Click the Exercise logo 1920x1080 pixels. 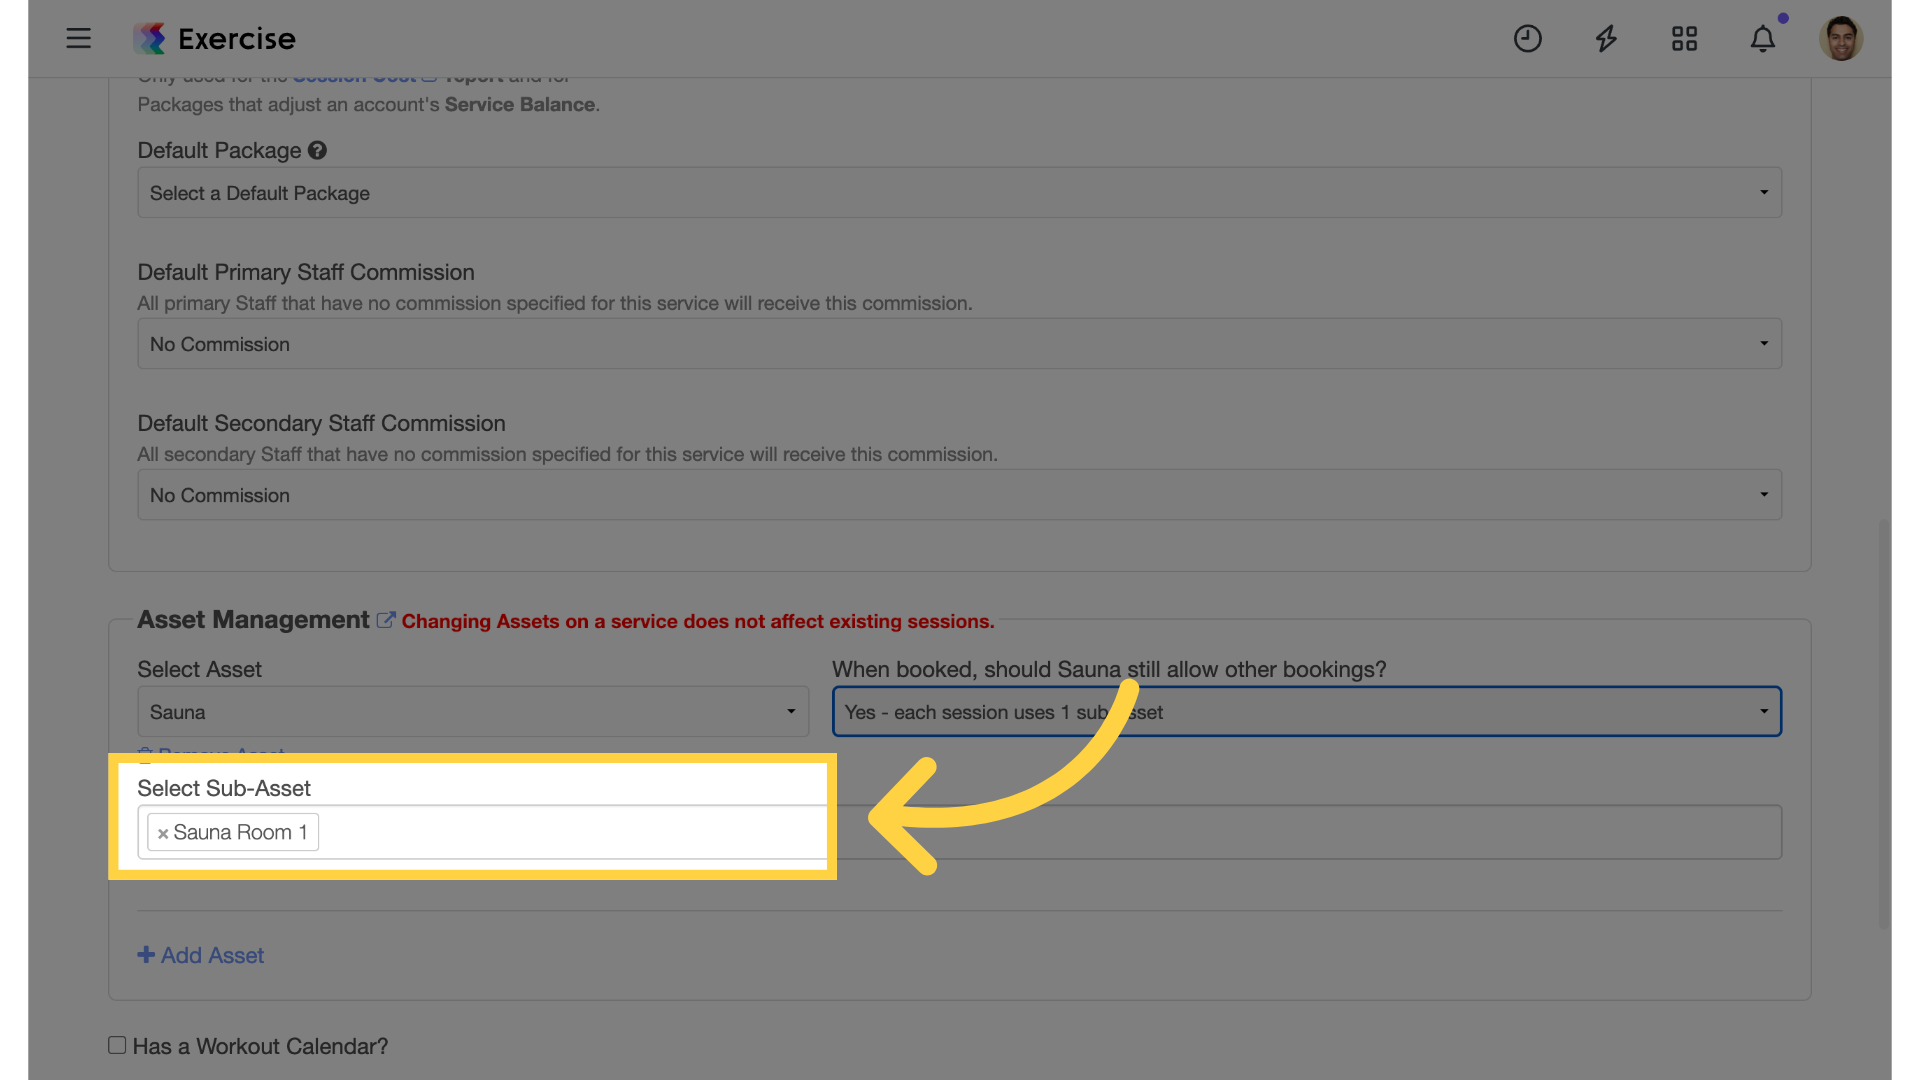tap(214, 38)
